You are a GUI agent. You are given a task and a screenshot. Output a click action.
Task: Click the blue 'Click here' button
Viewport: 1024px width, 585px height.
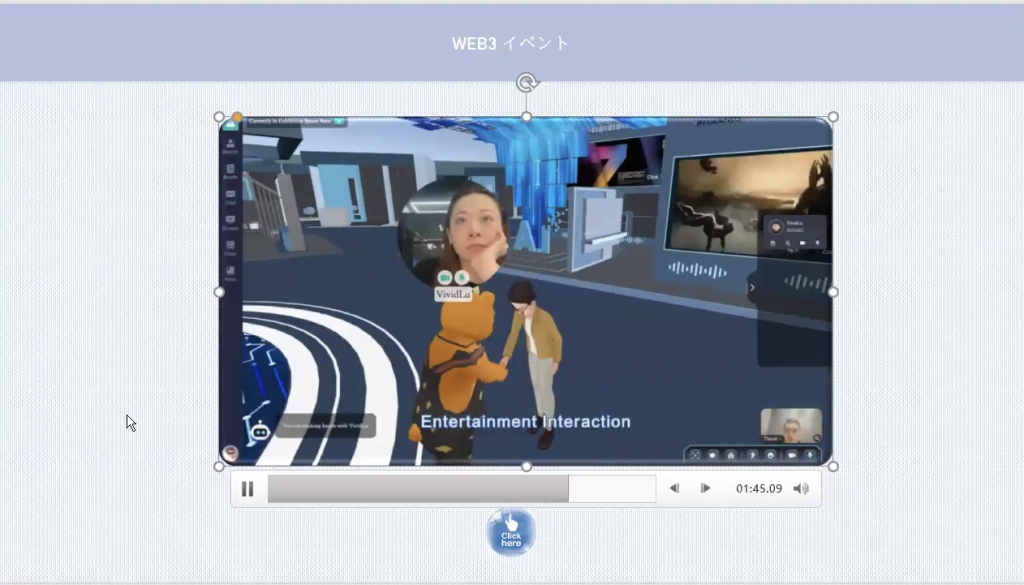coord(511,532)
